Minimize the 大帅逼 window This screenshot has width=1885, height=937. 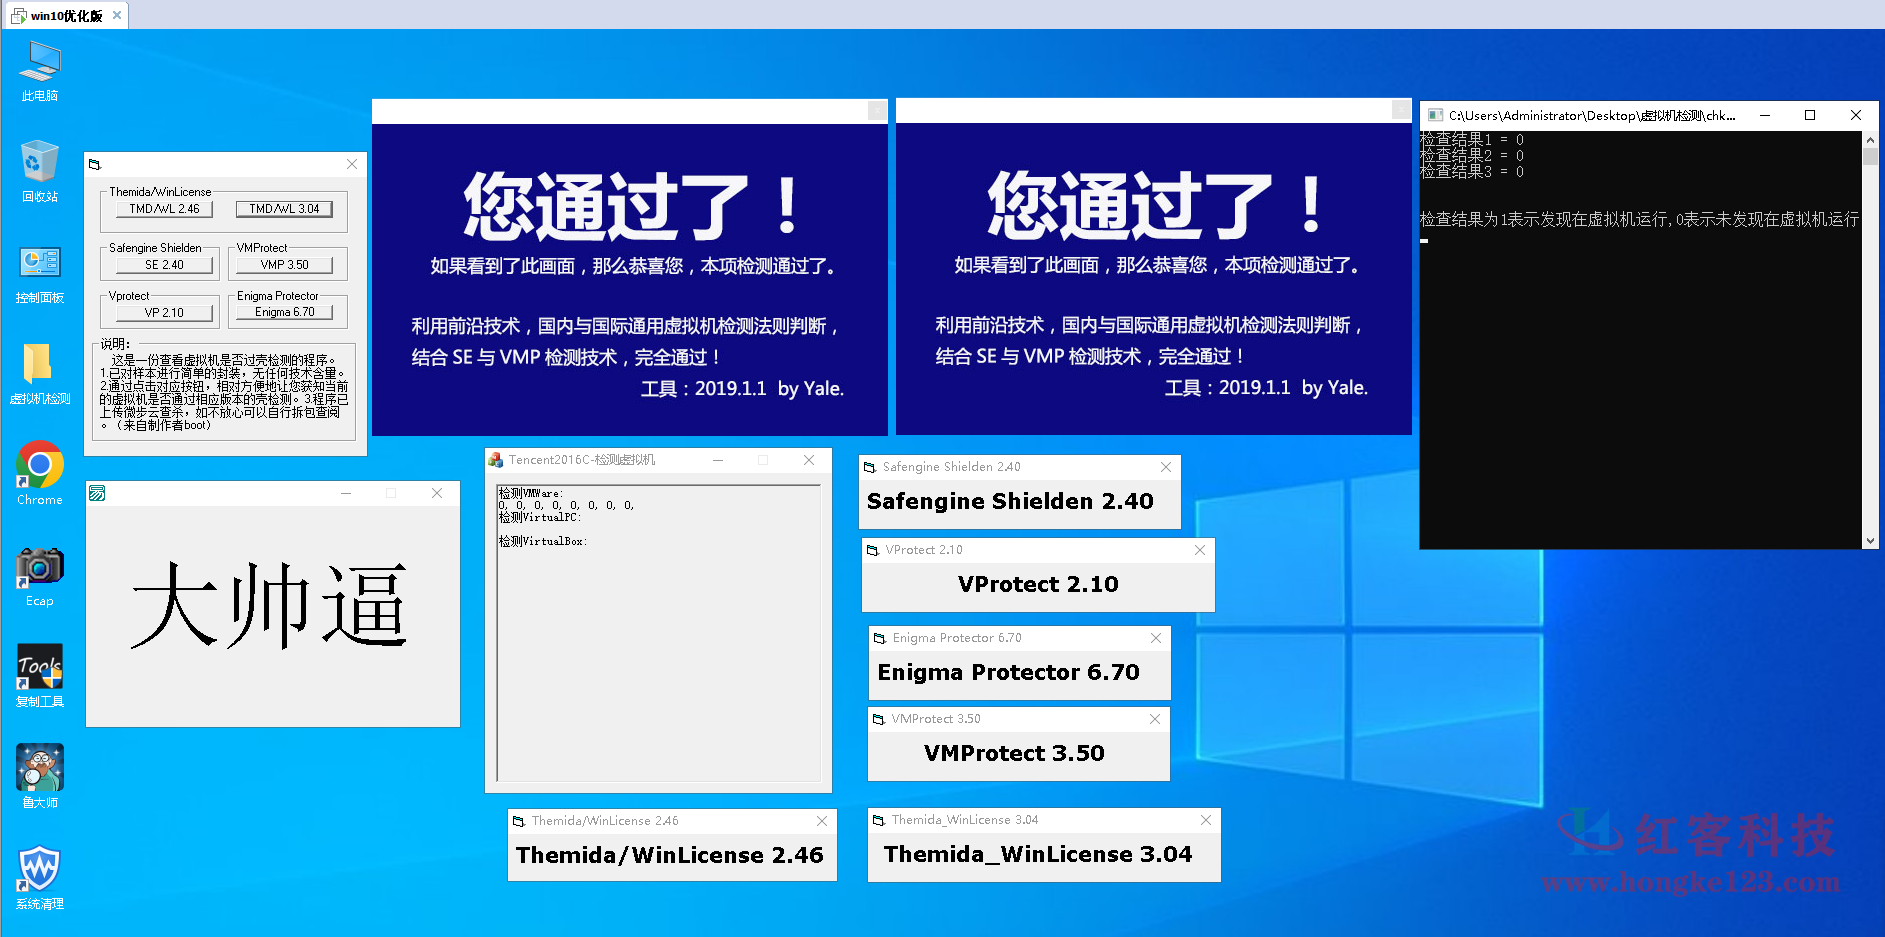click(x=346, y=493)
